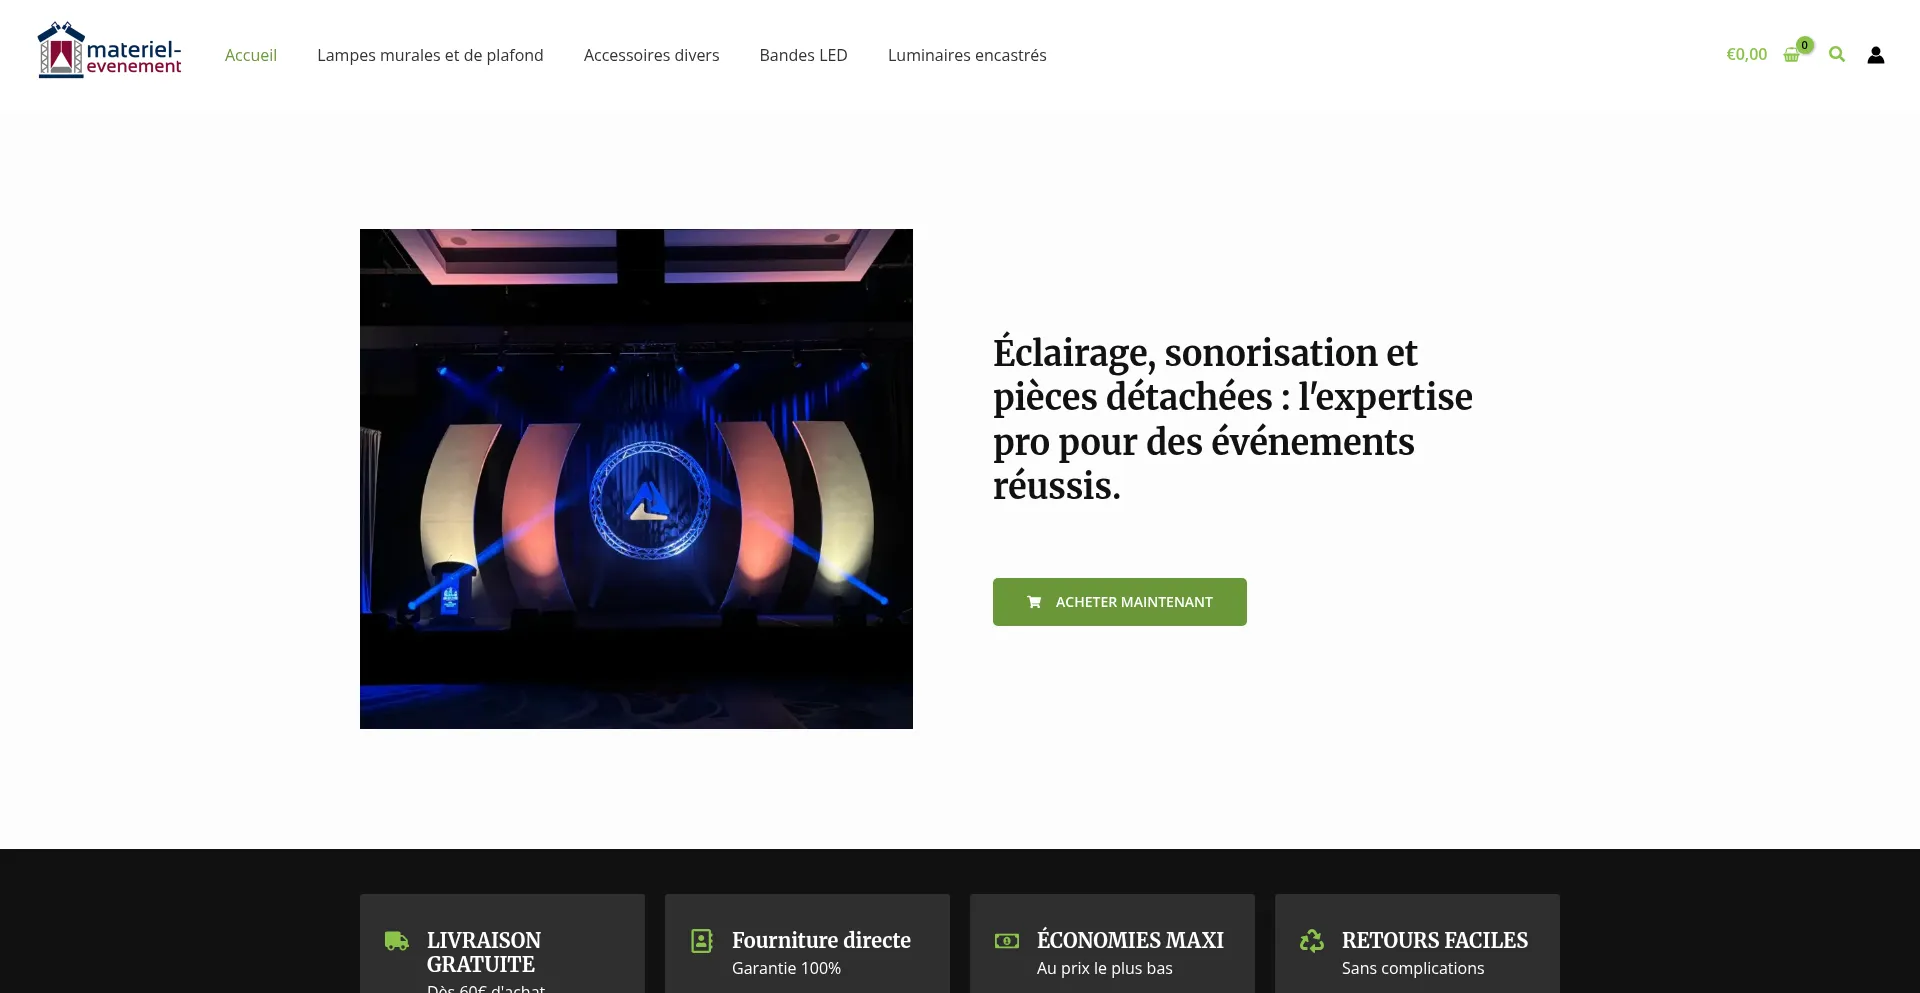Open Lampes murales et de plafond

pos(430,55)
